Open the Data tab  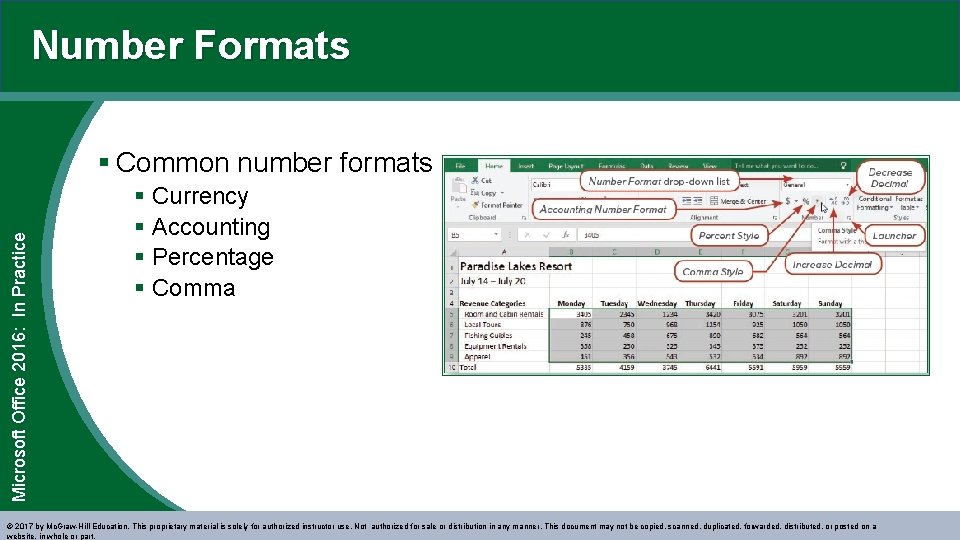647,166
